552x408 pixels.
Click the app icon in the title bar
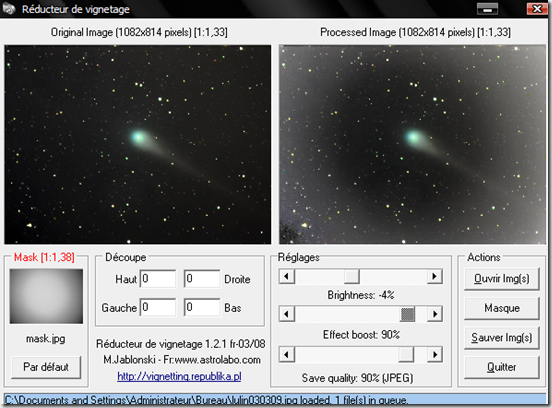point(9,8)
